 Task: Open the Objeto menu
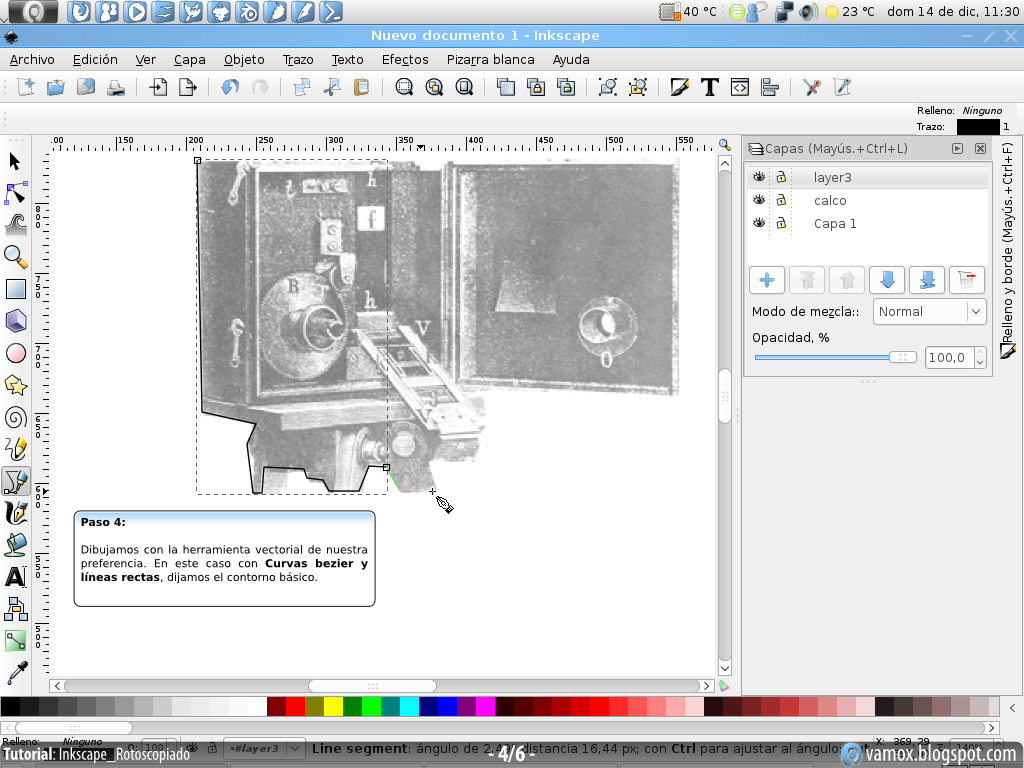pyautogui.click(x=244, y=59)
